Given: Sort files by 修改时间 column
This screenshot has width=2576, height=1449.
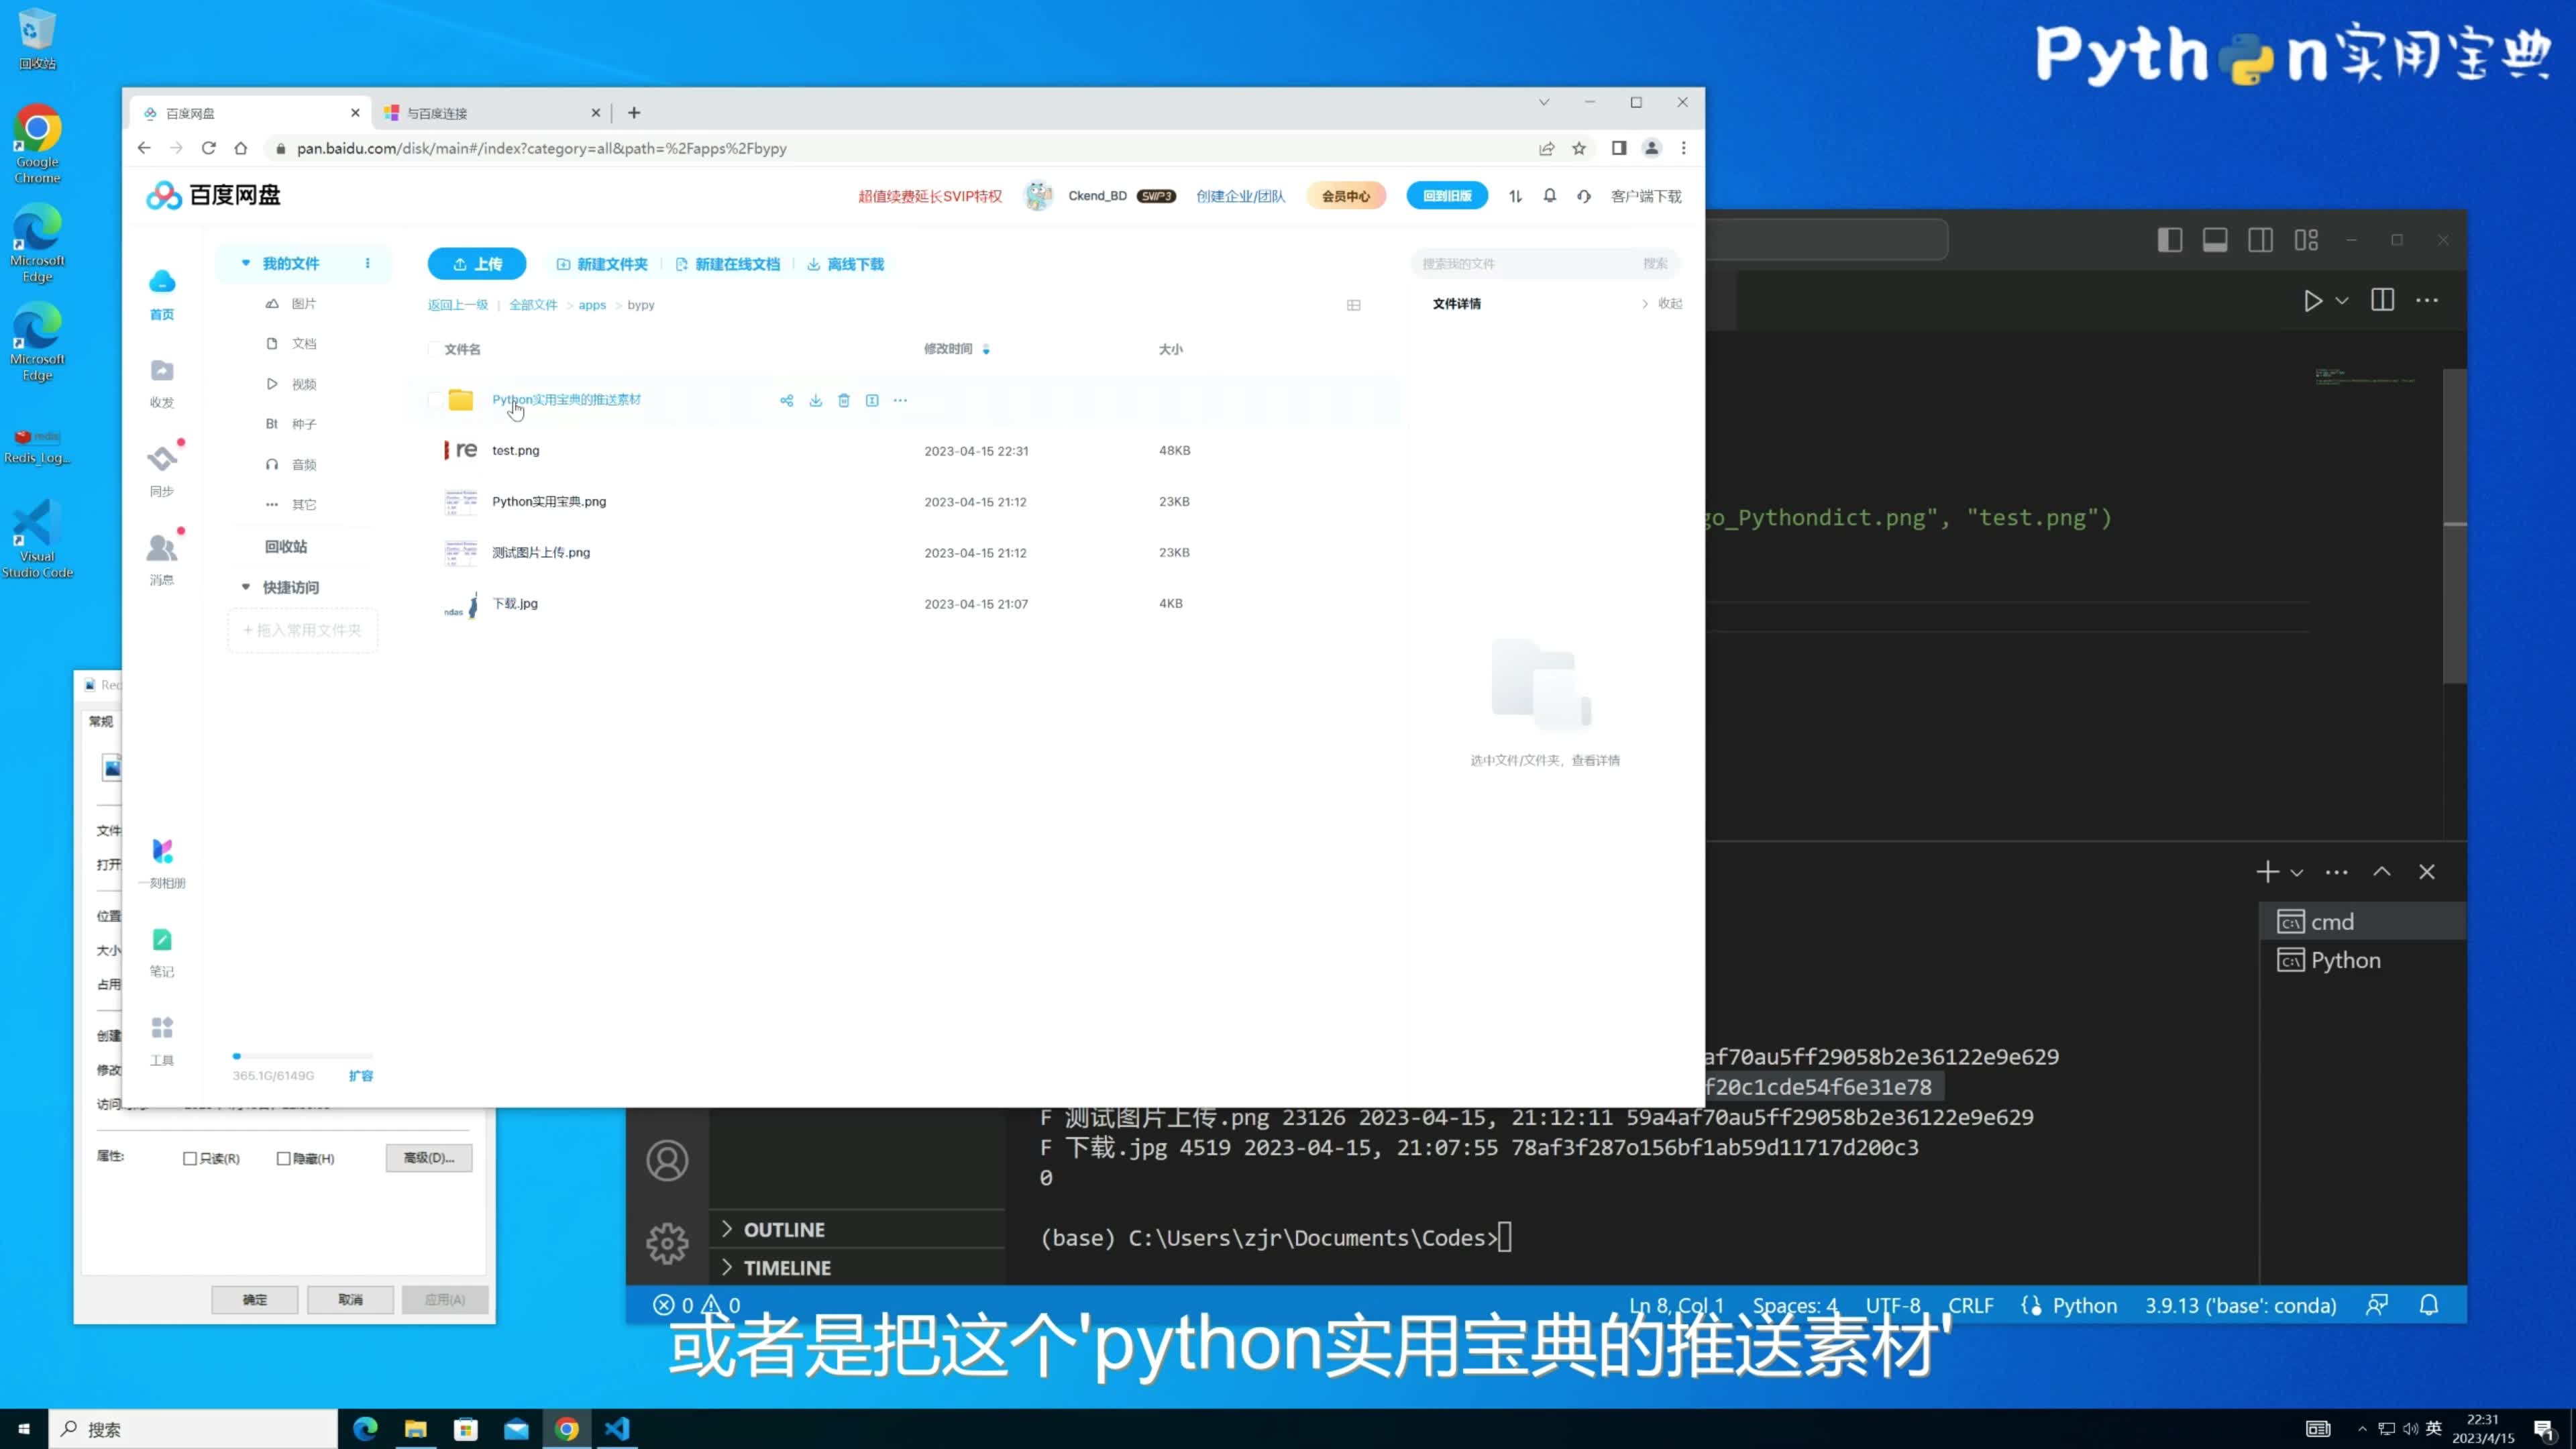Looking at the screenshot, I should coord(957,349).
